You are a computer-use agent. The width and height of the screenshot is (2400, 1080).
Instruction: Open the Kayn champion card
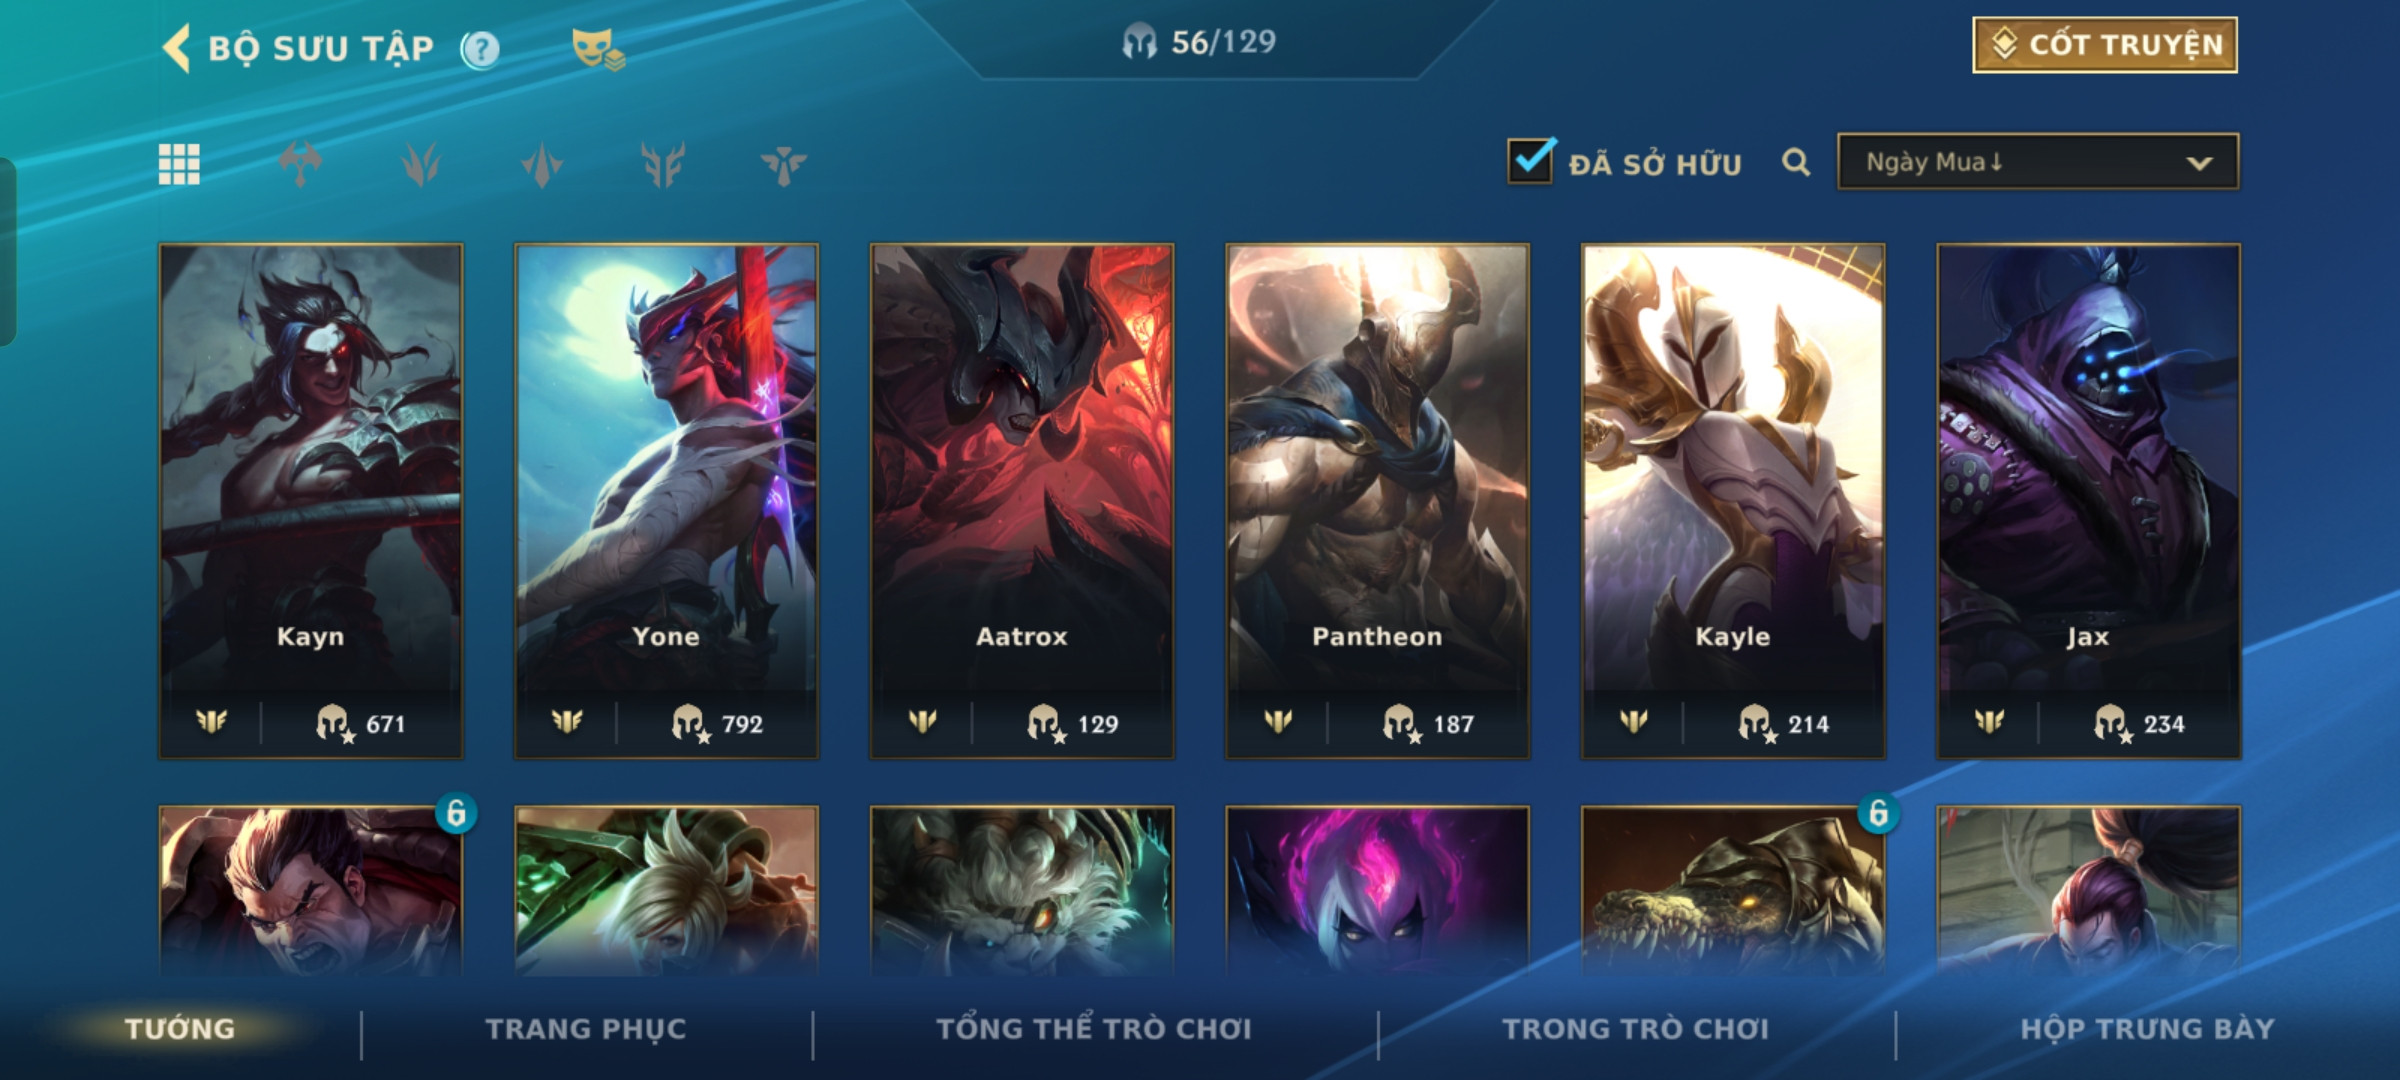311,501
